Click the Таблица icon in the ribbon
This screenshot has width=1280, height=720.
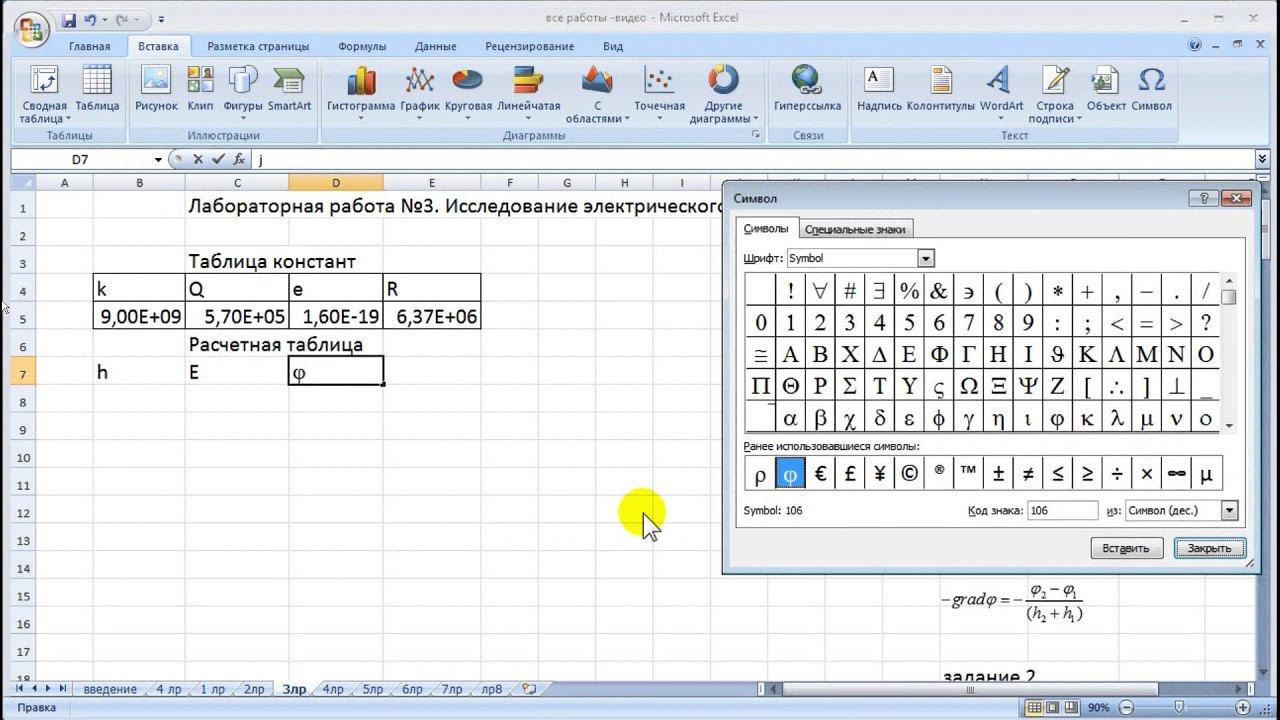(97, 90)
